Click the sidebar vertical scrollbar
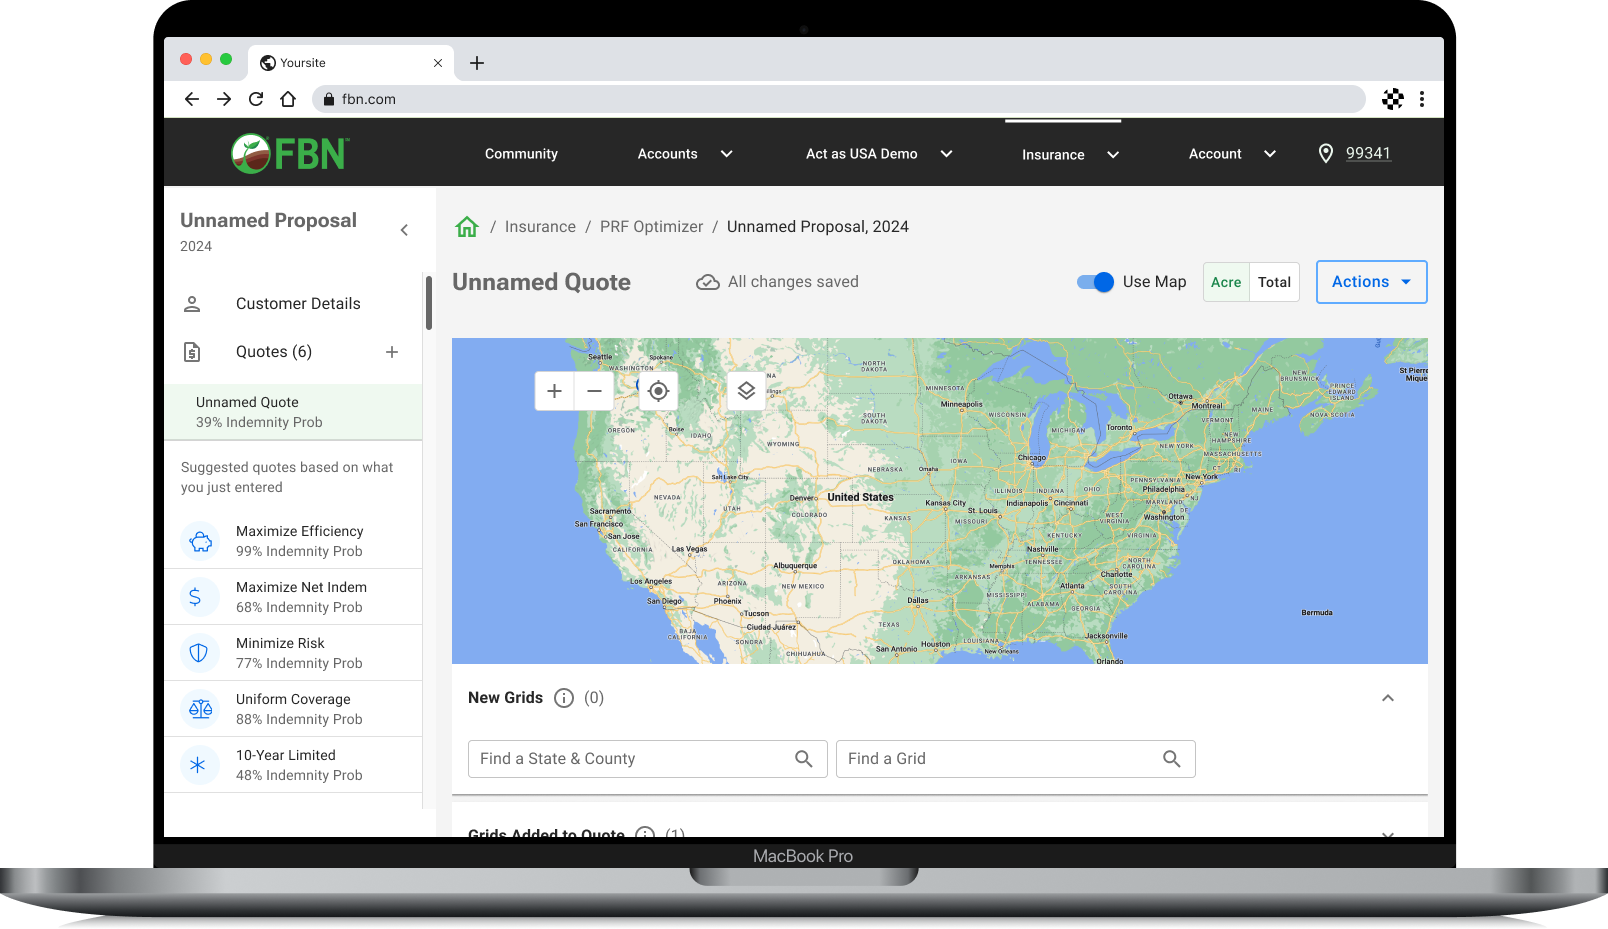Viewport: 1608px width, 929px height. point(429,303)
